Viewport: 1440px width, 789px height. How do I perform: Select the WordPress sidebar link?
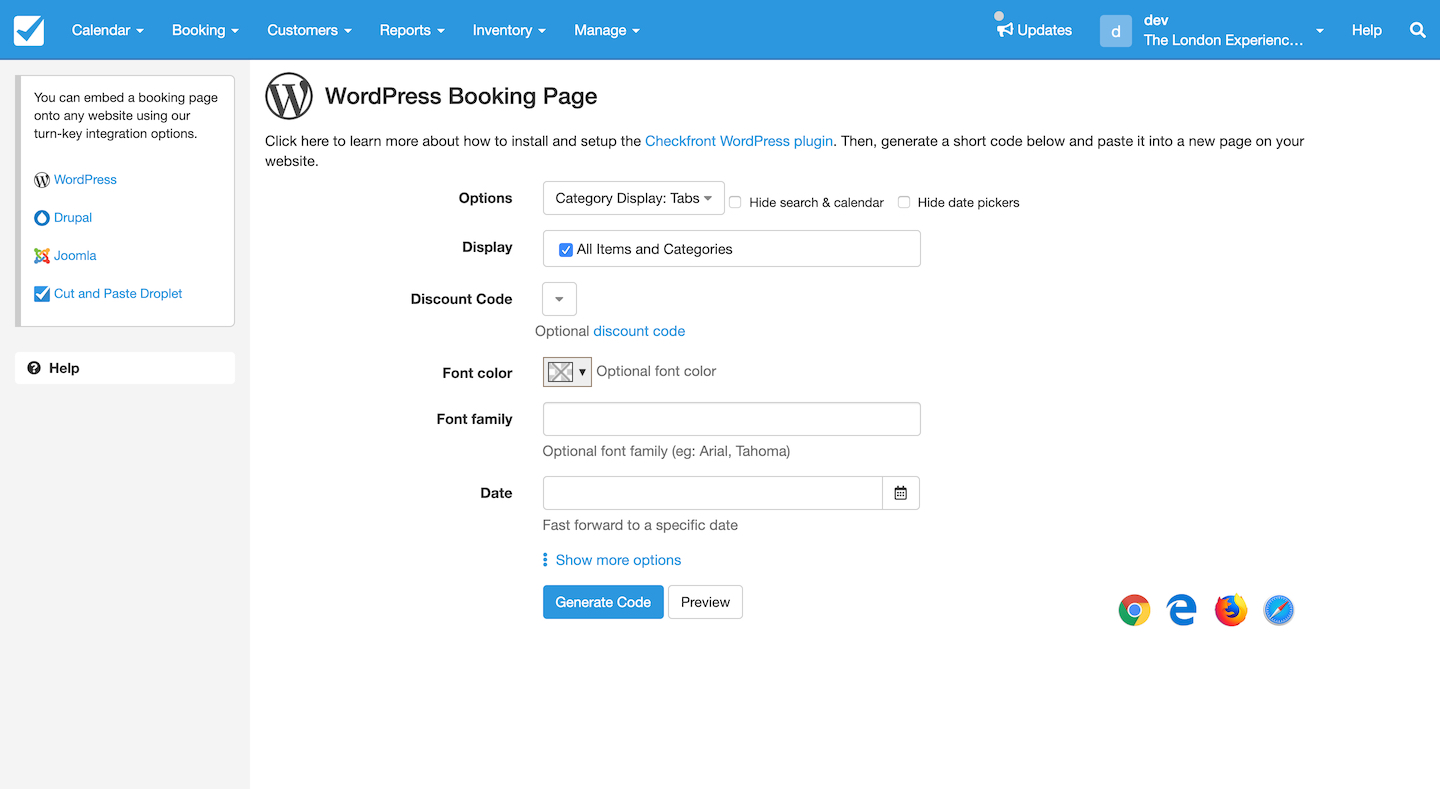point(85,180)
